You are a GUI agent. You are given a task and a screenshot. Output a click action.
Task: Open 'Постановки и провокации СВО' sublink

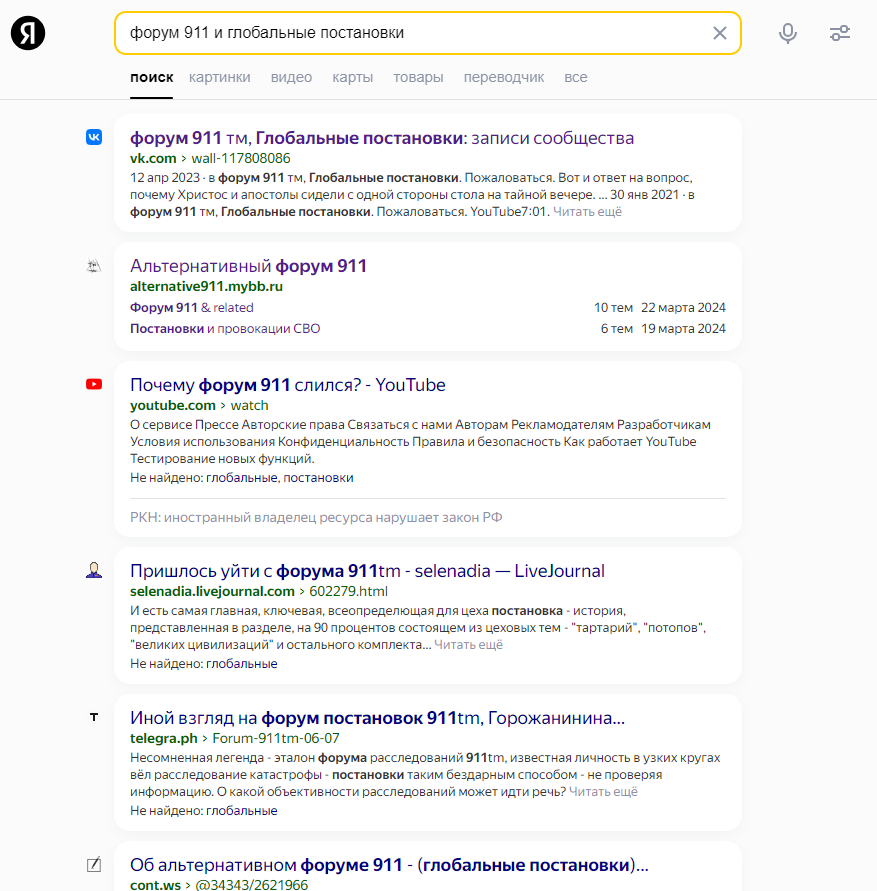[x=225, y=328]
